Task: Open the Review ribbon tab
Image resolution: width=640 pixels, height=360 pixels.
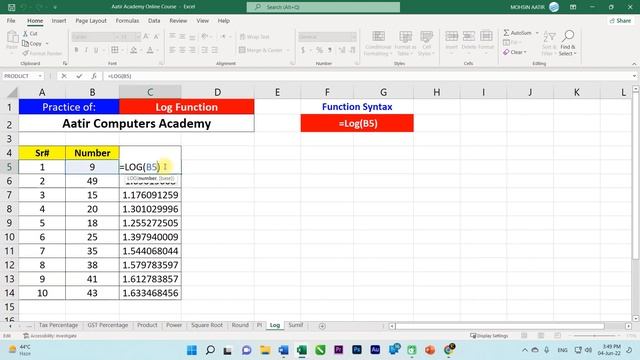Action: [x=178, y=20]
